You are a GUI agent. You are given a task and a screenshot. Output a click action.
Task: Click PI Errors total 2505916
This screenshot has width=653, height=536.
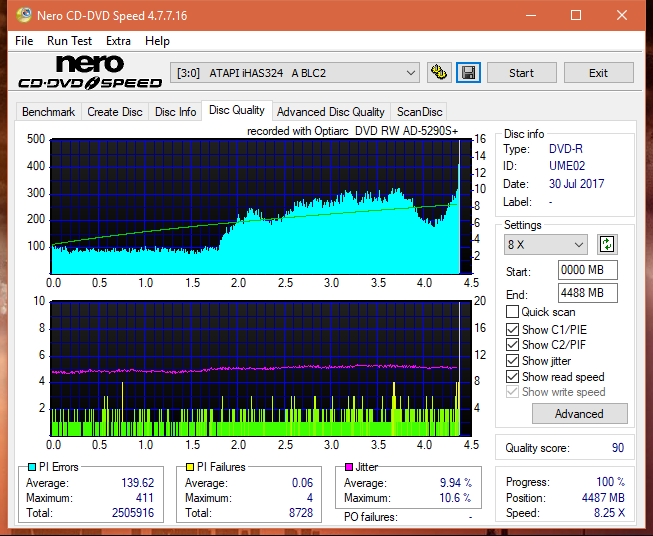[133, 513]
